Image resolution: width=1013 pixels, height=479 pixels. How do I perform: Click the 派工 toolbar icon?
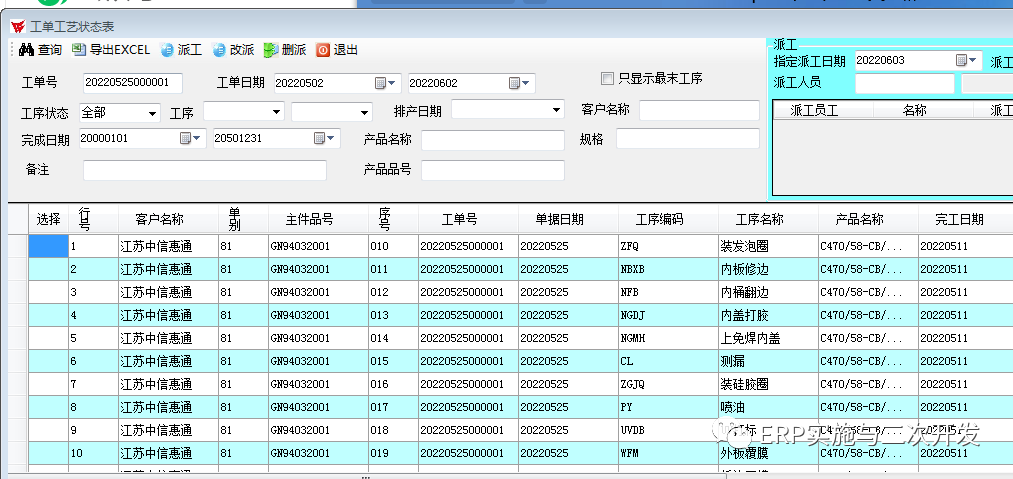(167, 50)
